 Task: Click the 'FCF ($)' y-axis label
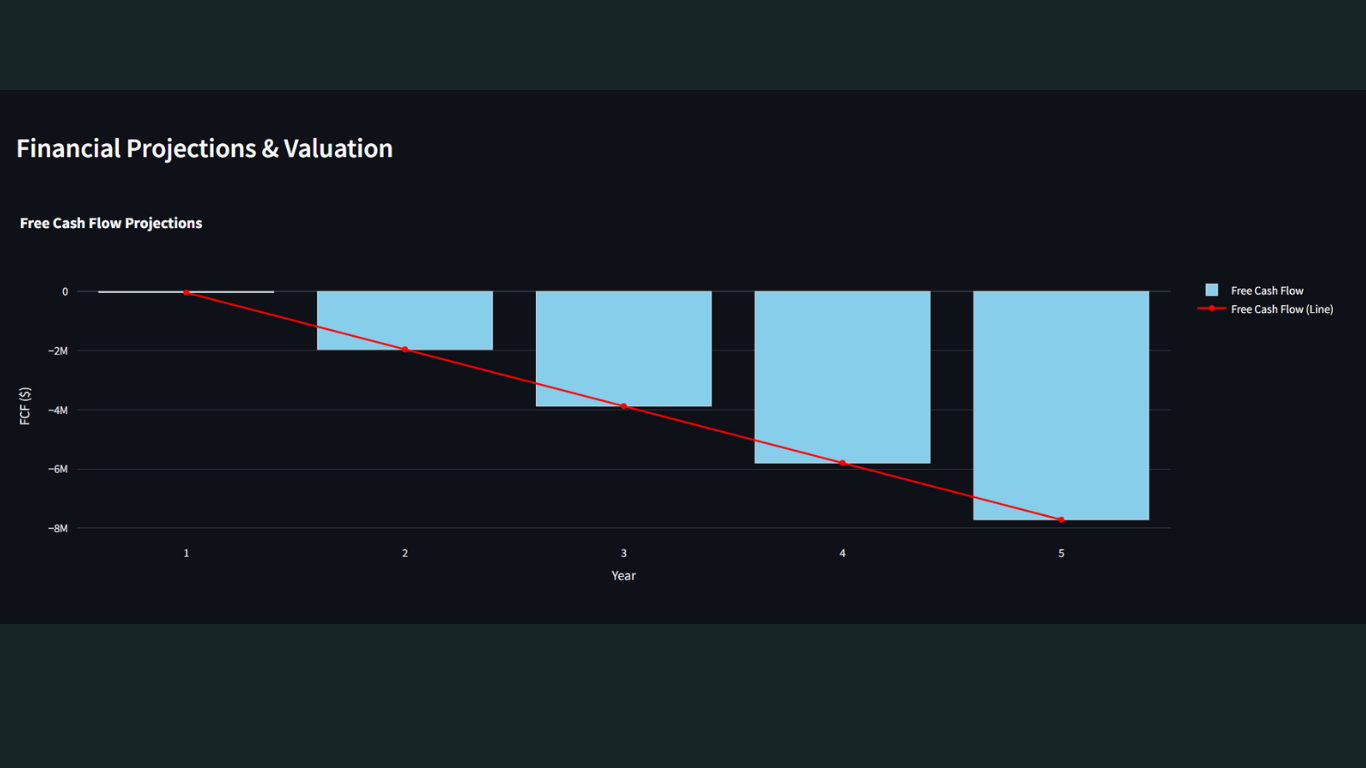(x=26, y=405)
